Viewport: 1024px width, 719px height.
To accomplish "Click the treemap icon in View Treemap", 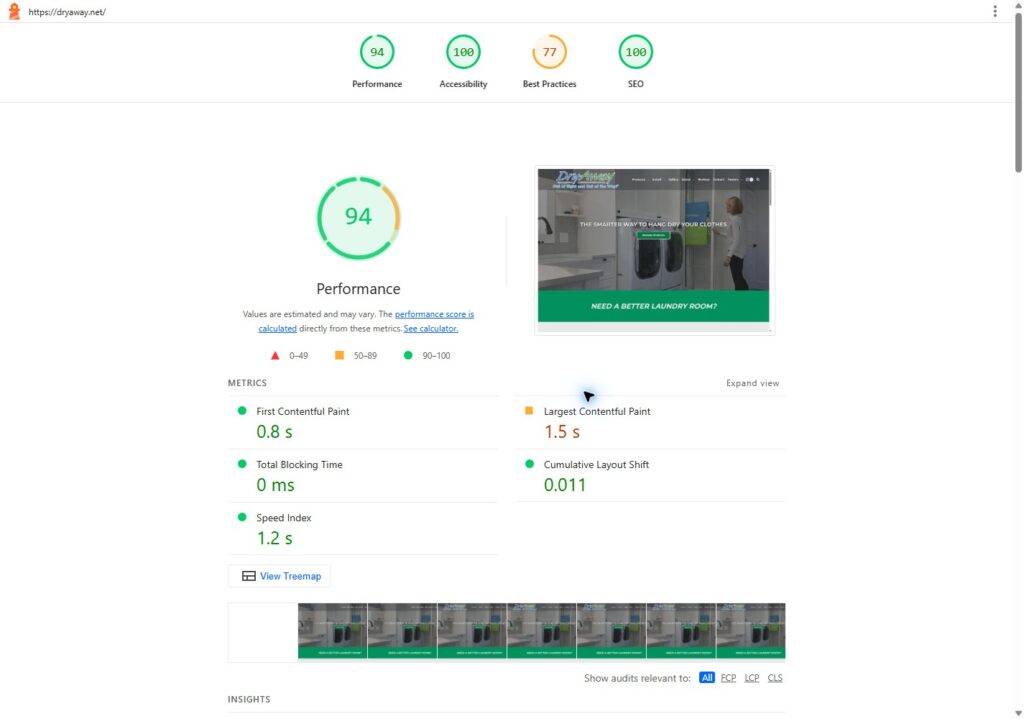I will (x=249, y=576).
